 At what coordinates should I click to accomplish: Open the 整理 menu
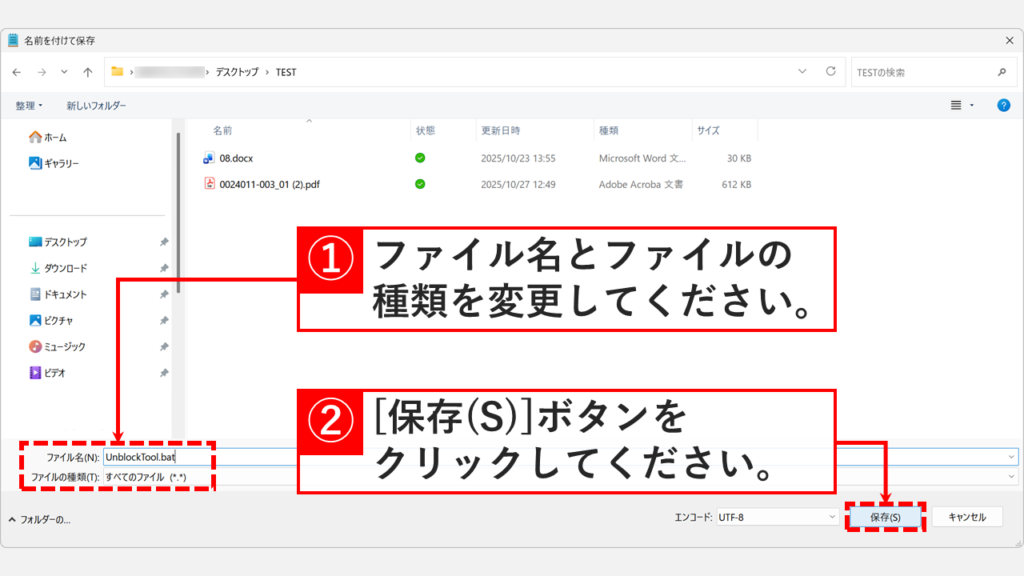click(29, 105)
